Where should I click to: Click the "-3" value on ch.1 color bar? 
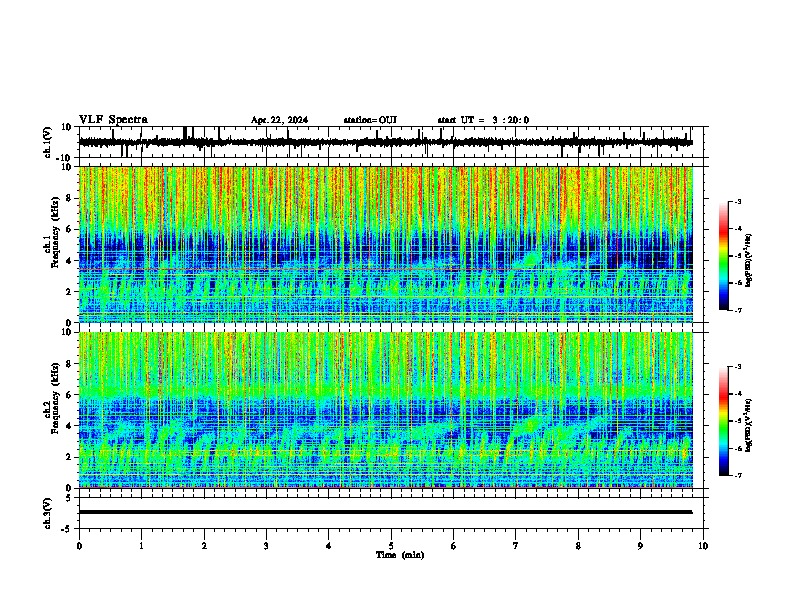(737, 202)
